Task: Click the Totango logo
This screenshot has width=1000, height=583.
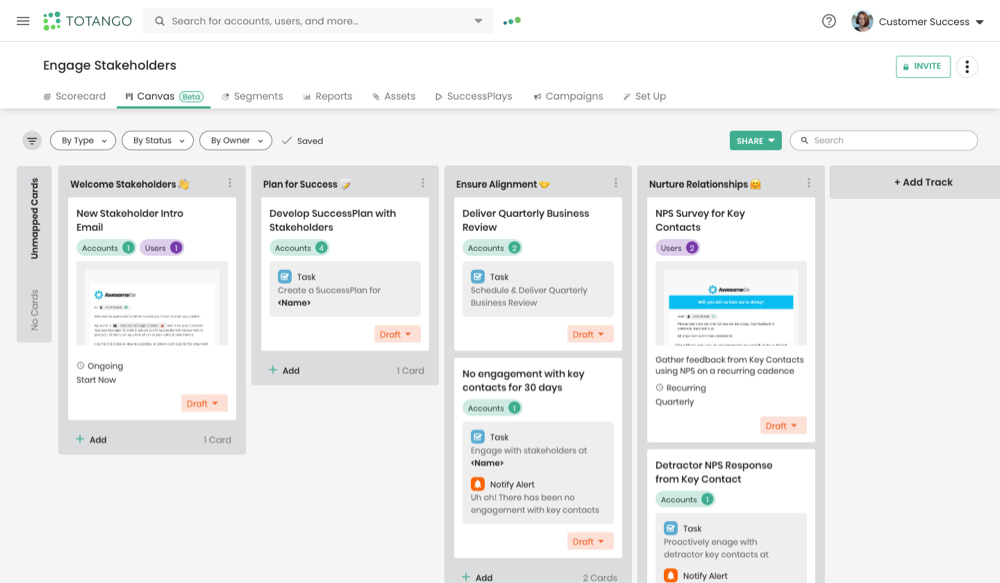Action: pos(87,21)
